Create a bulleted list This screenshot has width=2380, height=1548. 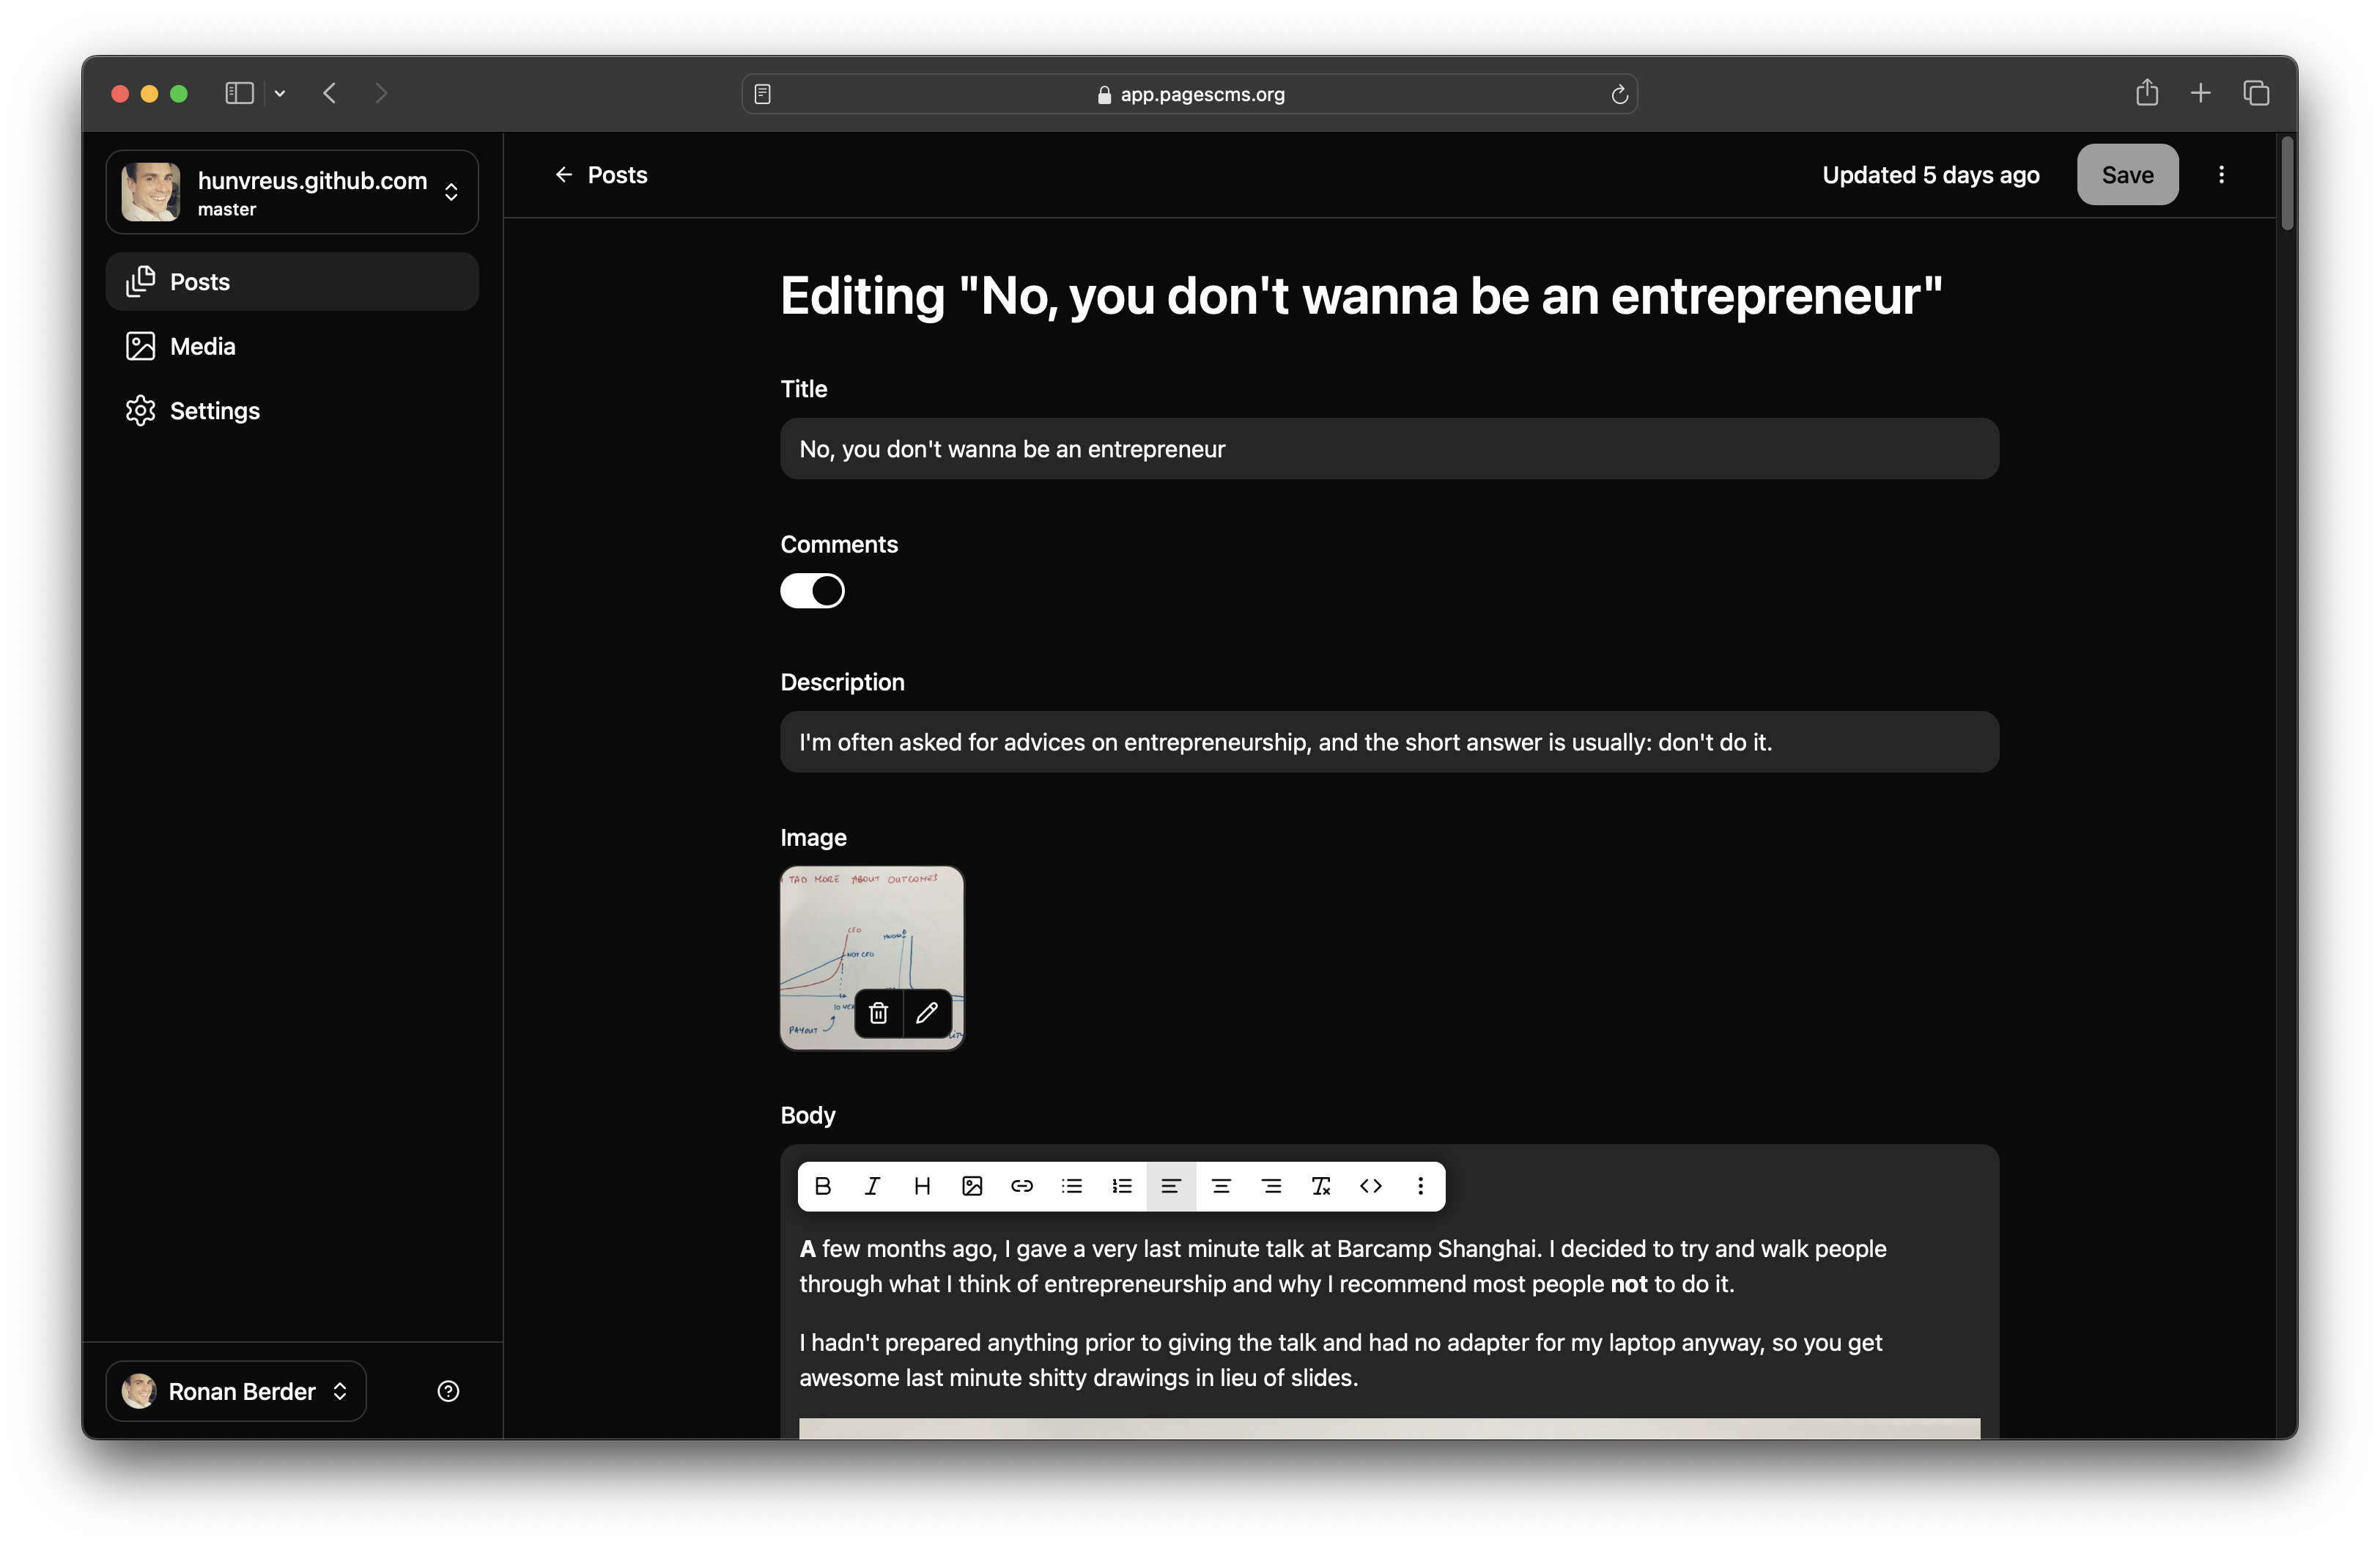pyautogui.click(x=1072, y=1186)
